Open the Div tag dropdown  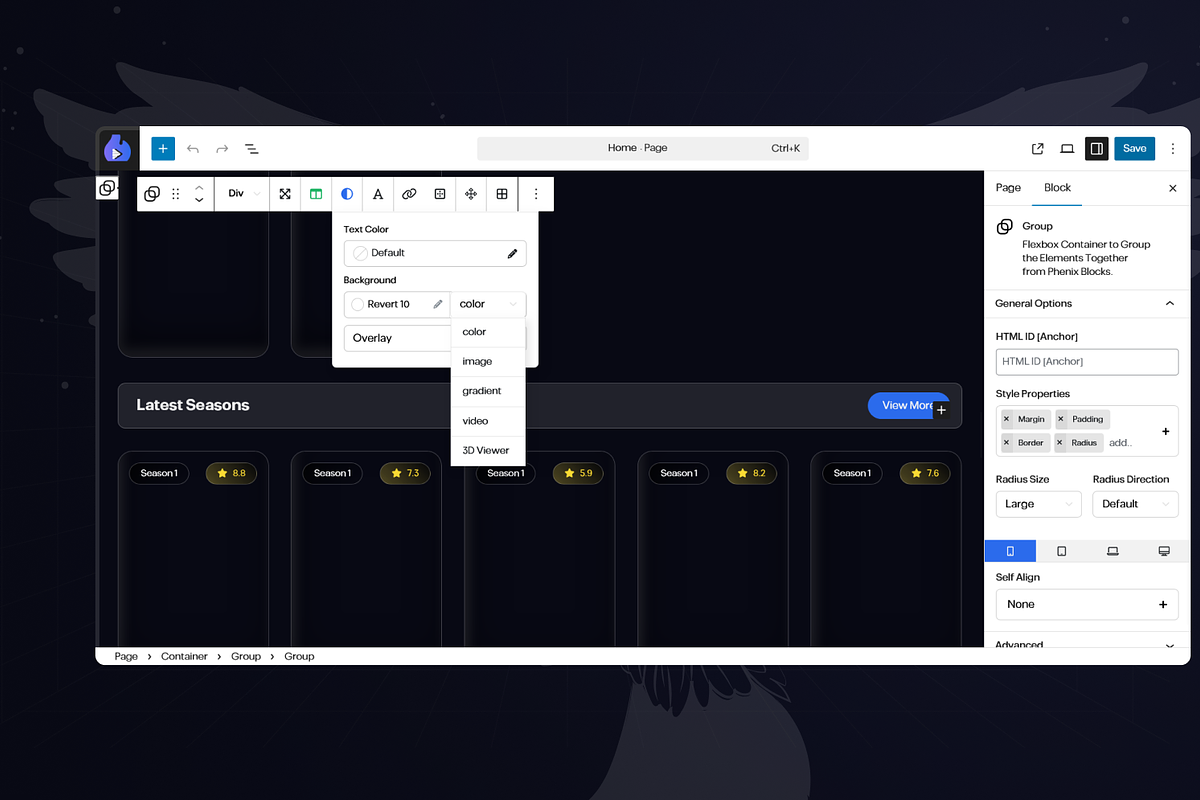tap(244, 194)
